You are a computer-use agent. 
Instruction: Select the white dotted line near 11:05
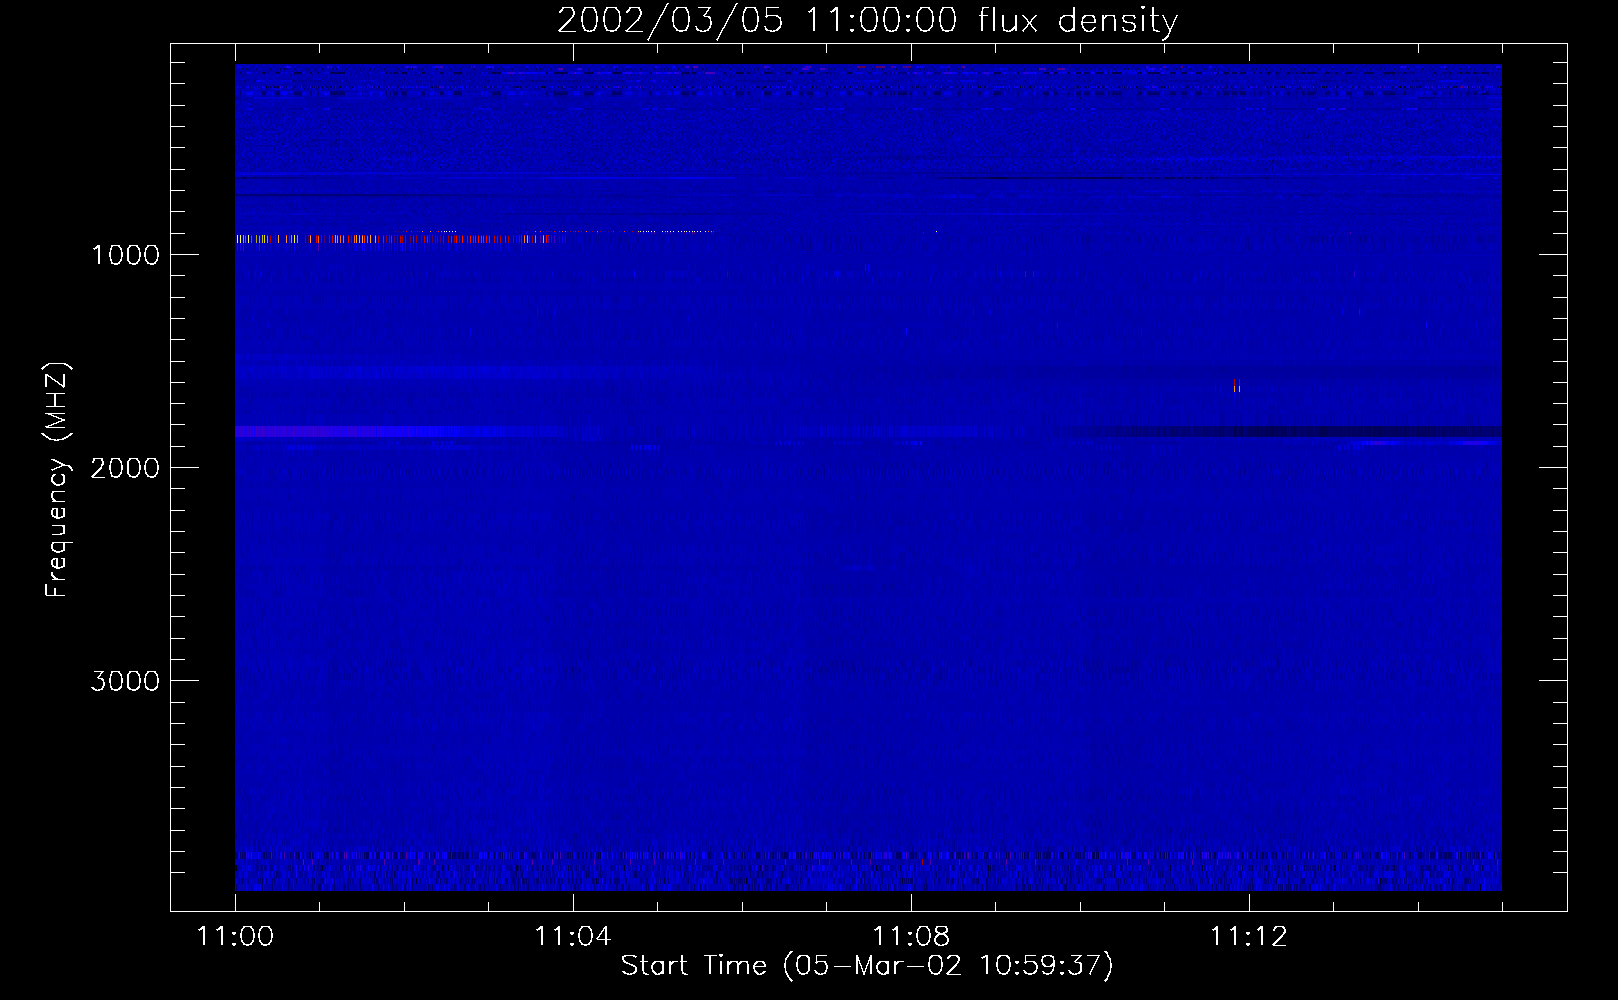[660, 231]
